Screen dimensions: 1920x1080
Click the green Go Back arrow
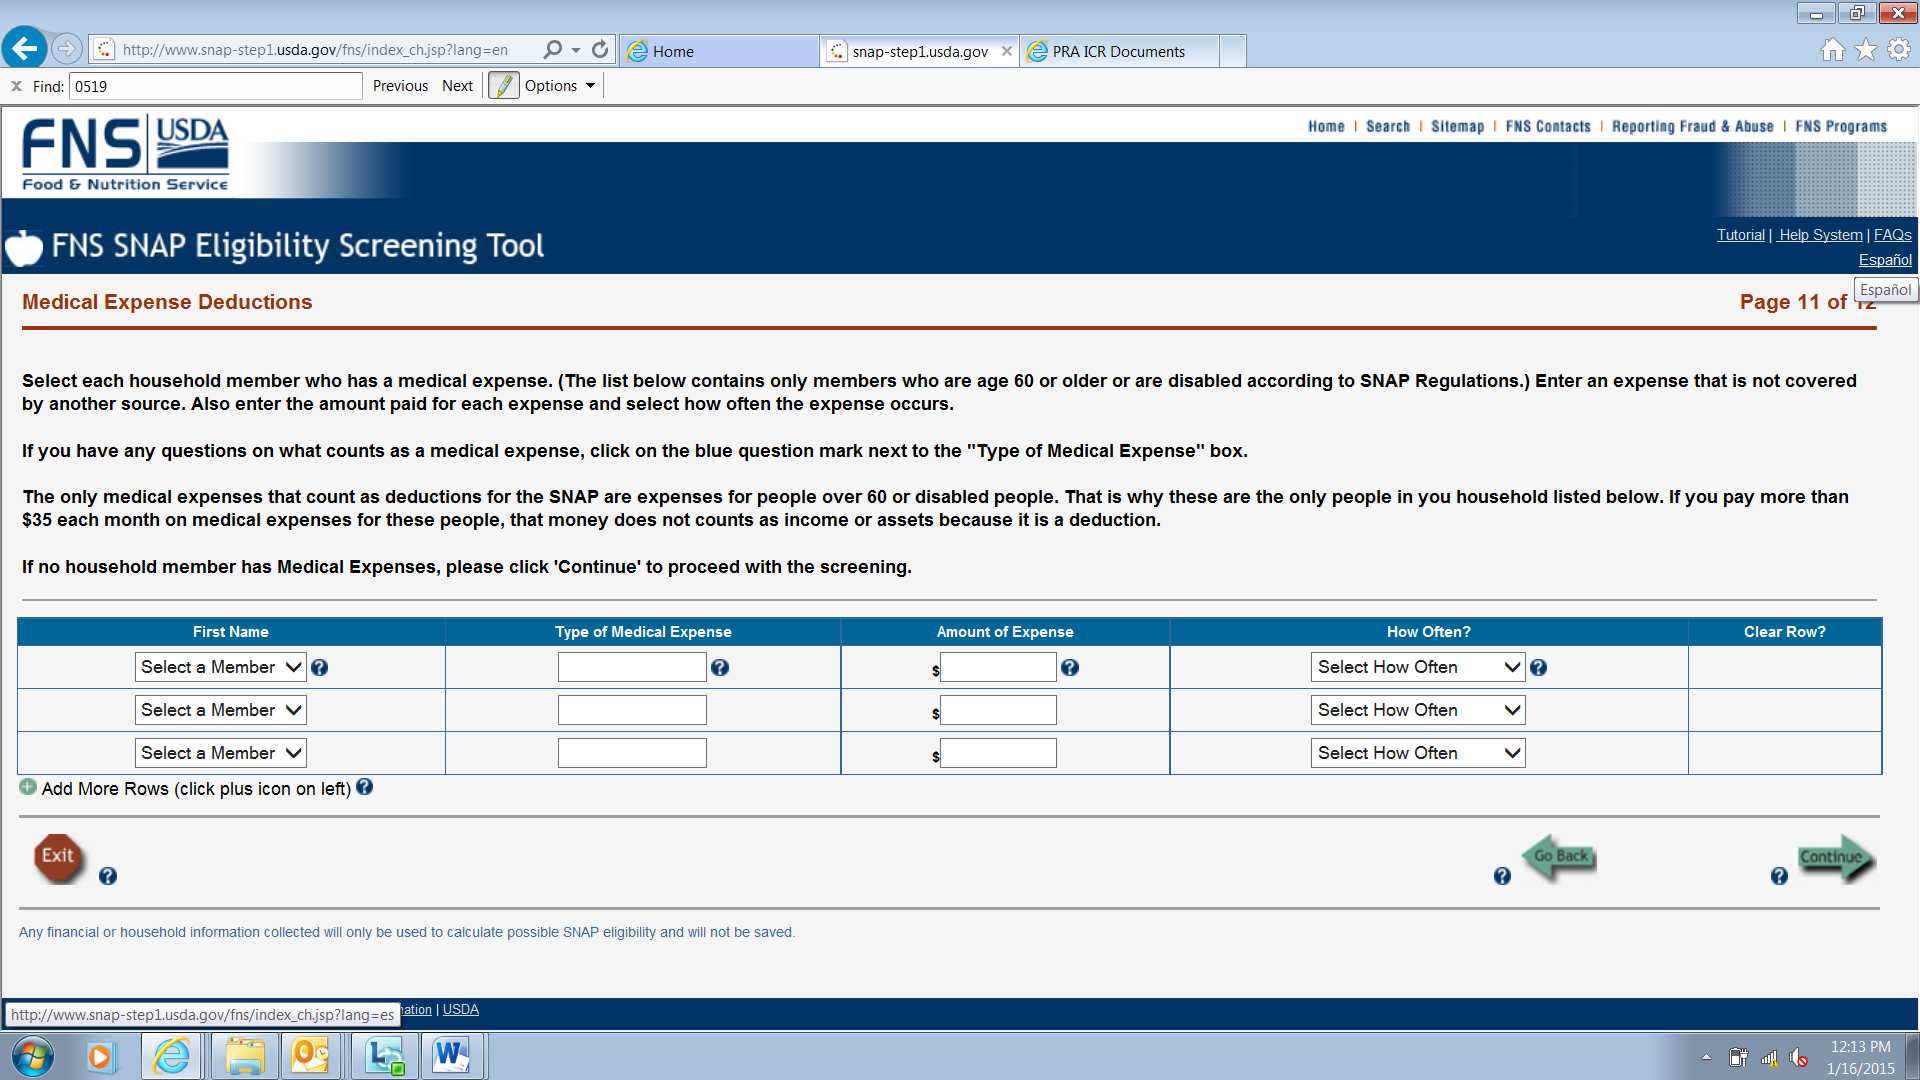click(x=1559, y=856)
